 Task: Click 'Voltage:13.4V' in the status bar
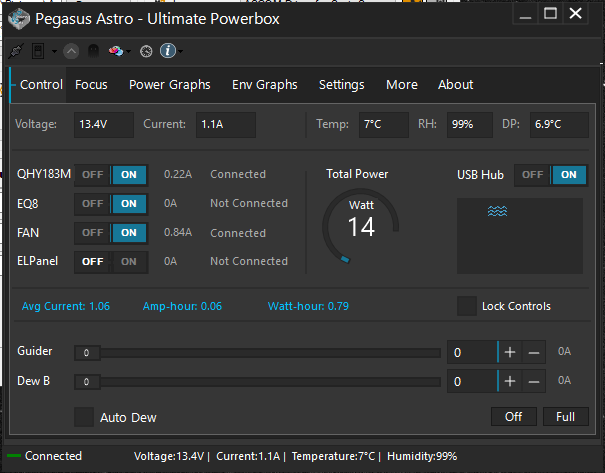click(x=169, y=456)
